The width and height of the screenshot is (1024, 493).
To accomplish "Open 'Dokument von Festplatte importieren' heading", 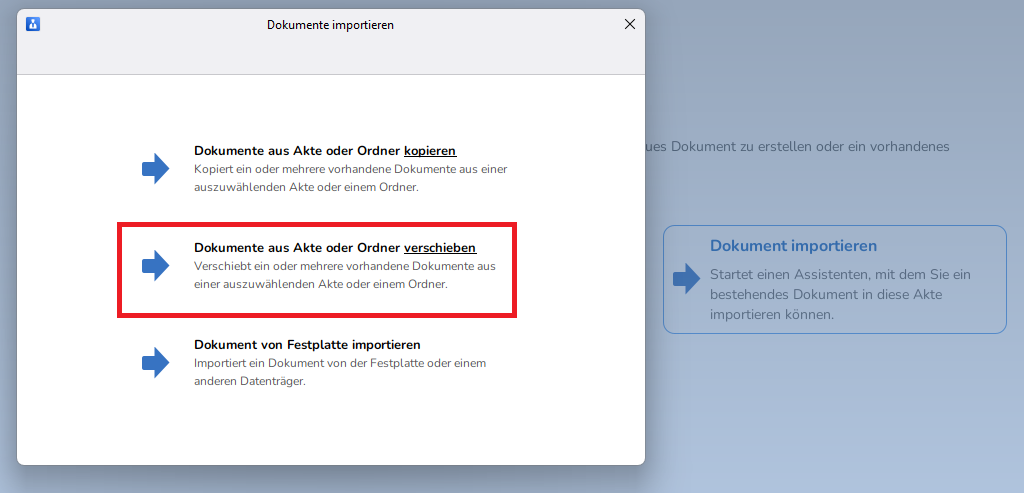I will click(x=307, y=344).
